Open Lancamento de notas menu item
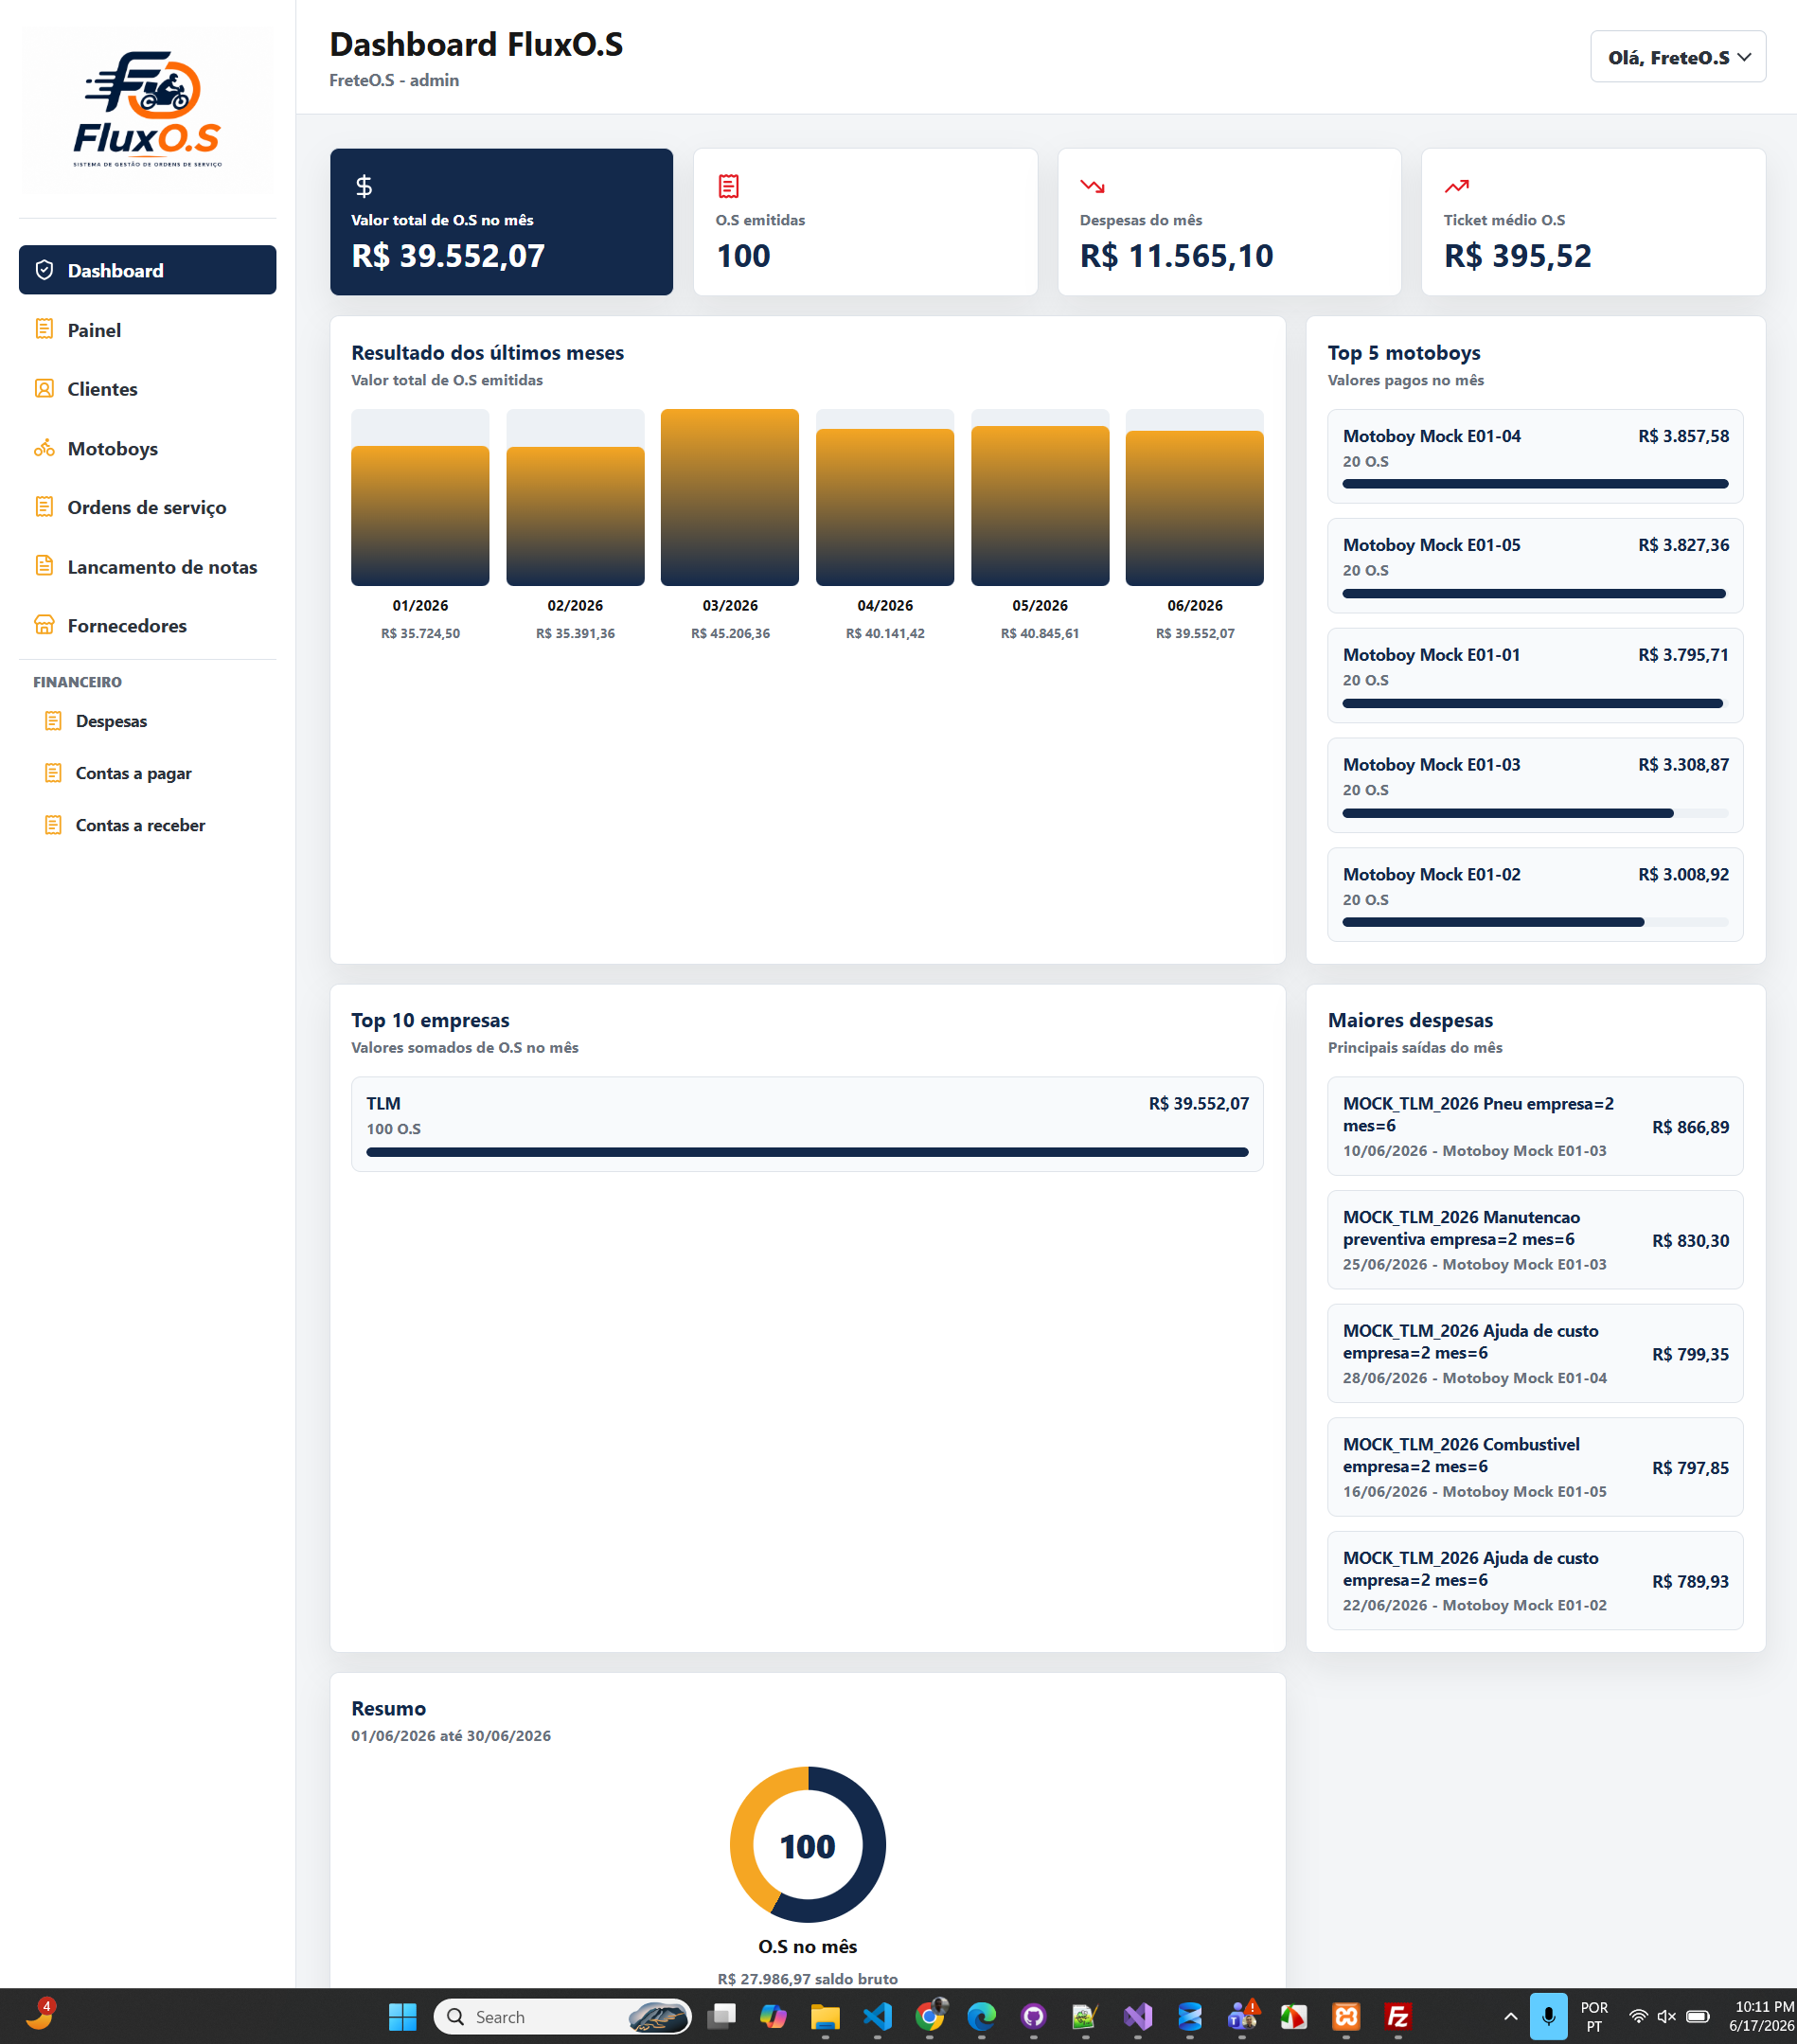 (x=147, y=566)
